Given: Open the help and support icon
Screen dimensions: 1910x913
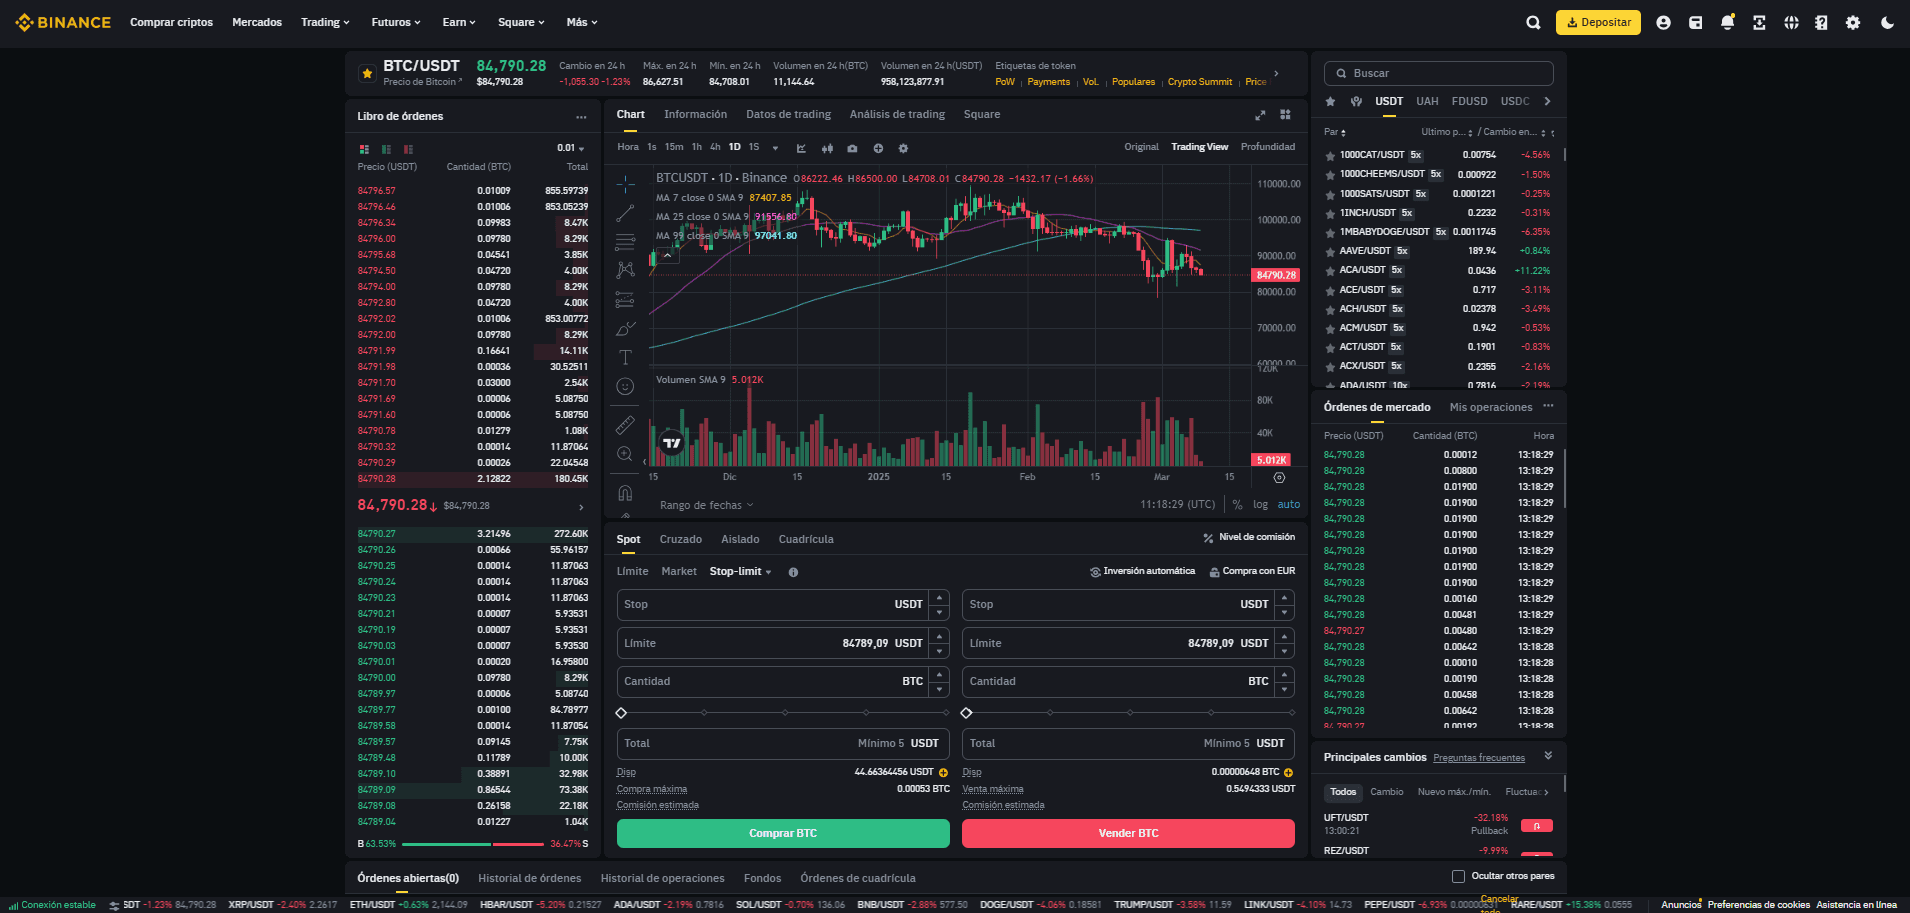Looking at the screenshot, I should point(1821,22).
